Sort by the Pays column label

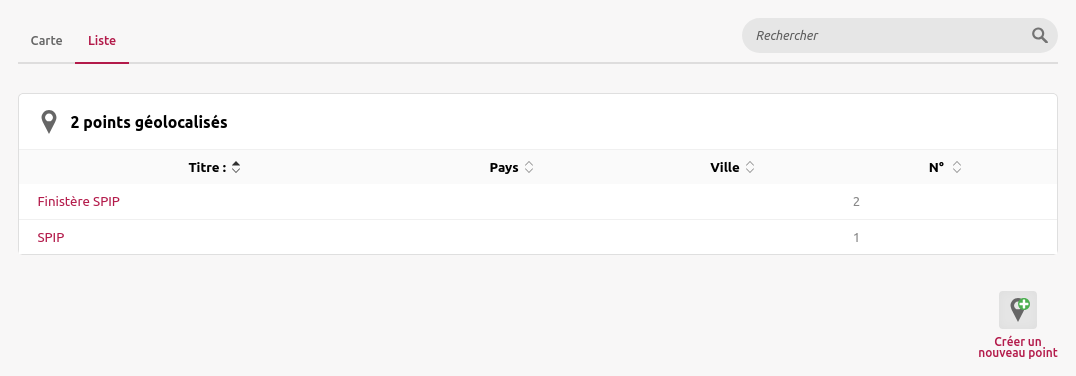click(x=504, y=167)
